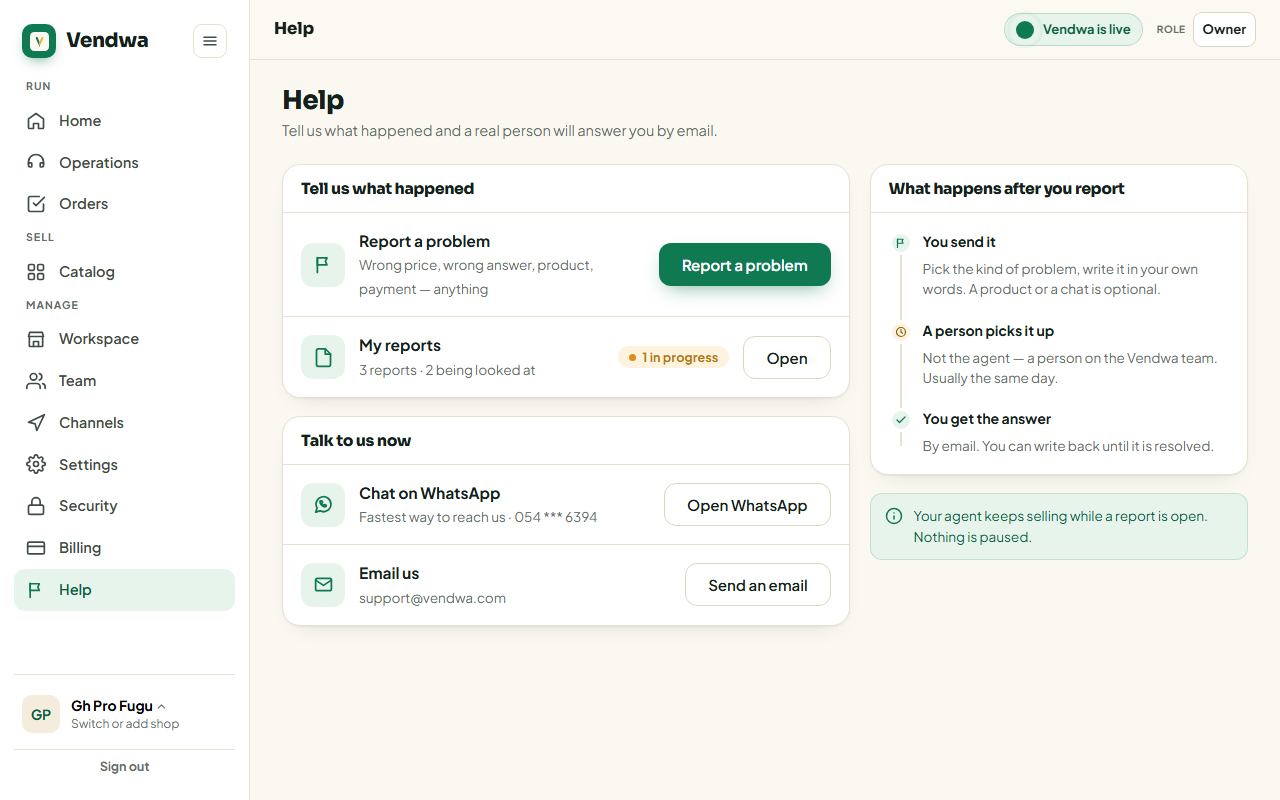
Task: Click the Vendwa is live status pill
Action: pos(1073,30)
